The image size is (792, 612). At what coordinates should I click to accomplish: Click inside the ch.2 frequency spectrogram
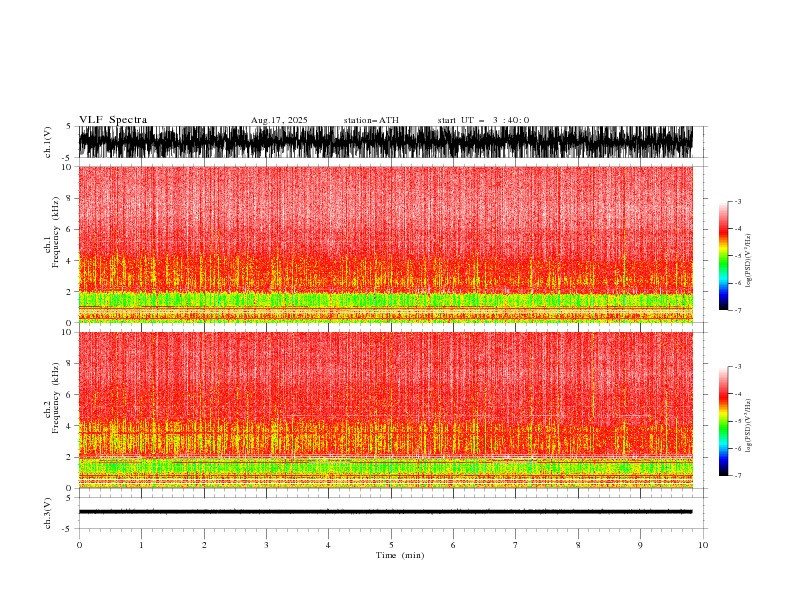coord(385,410)
